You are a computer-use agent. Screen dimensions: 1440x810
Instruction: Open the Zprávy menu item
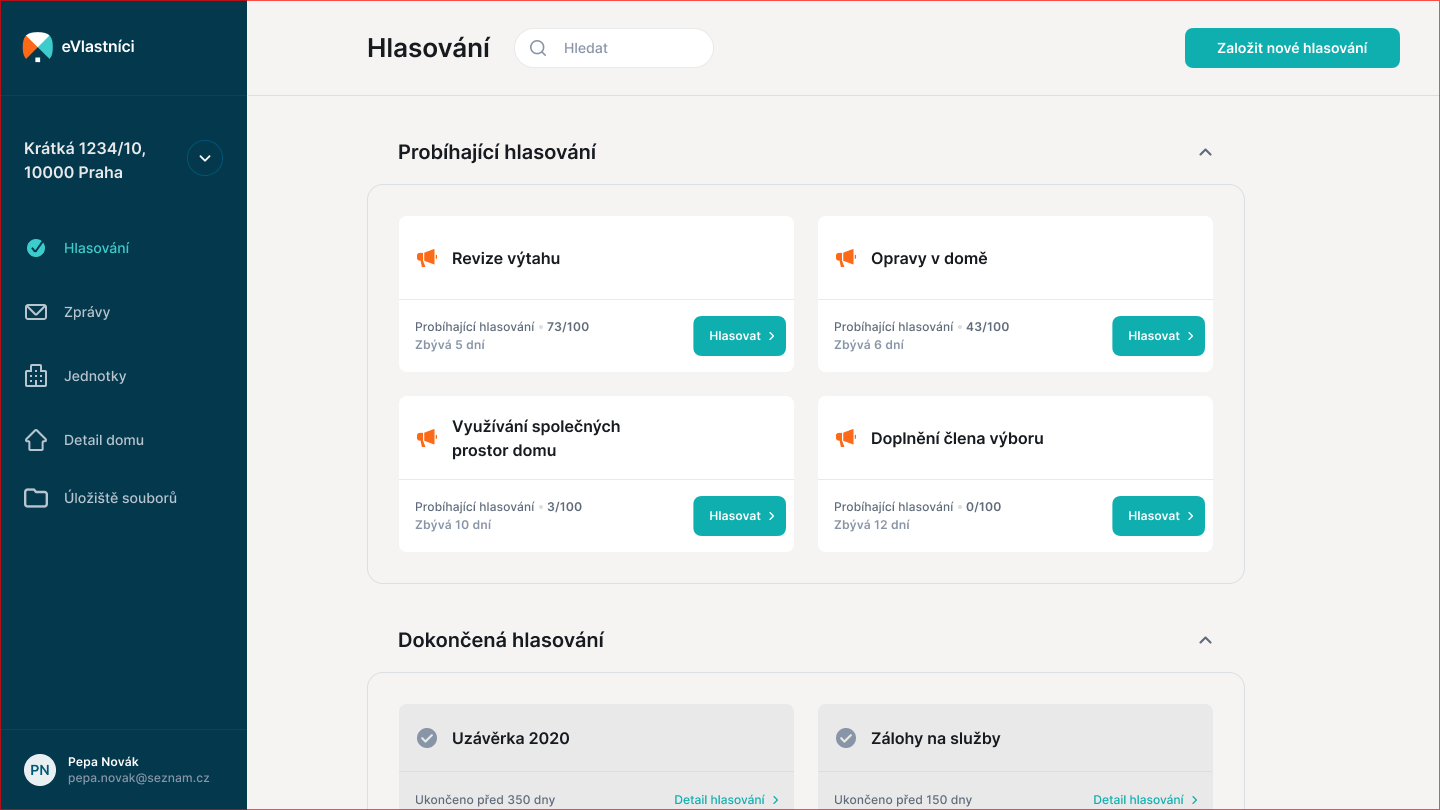tap(87, 312)
